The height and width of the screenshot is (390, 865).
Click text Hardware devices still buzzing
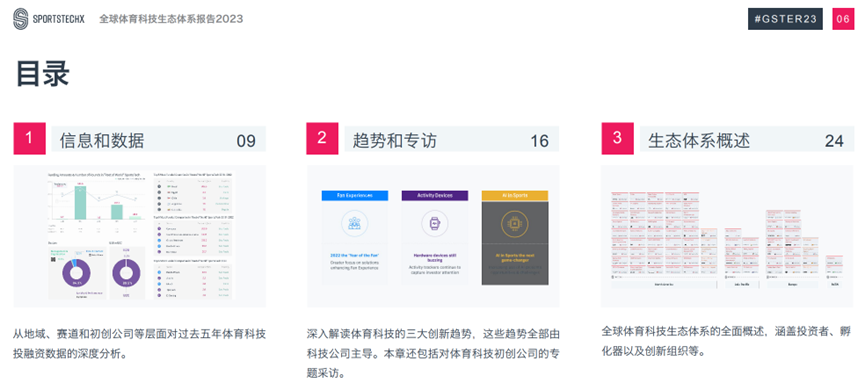pyautogui.click(x=435, y=258)
